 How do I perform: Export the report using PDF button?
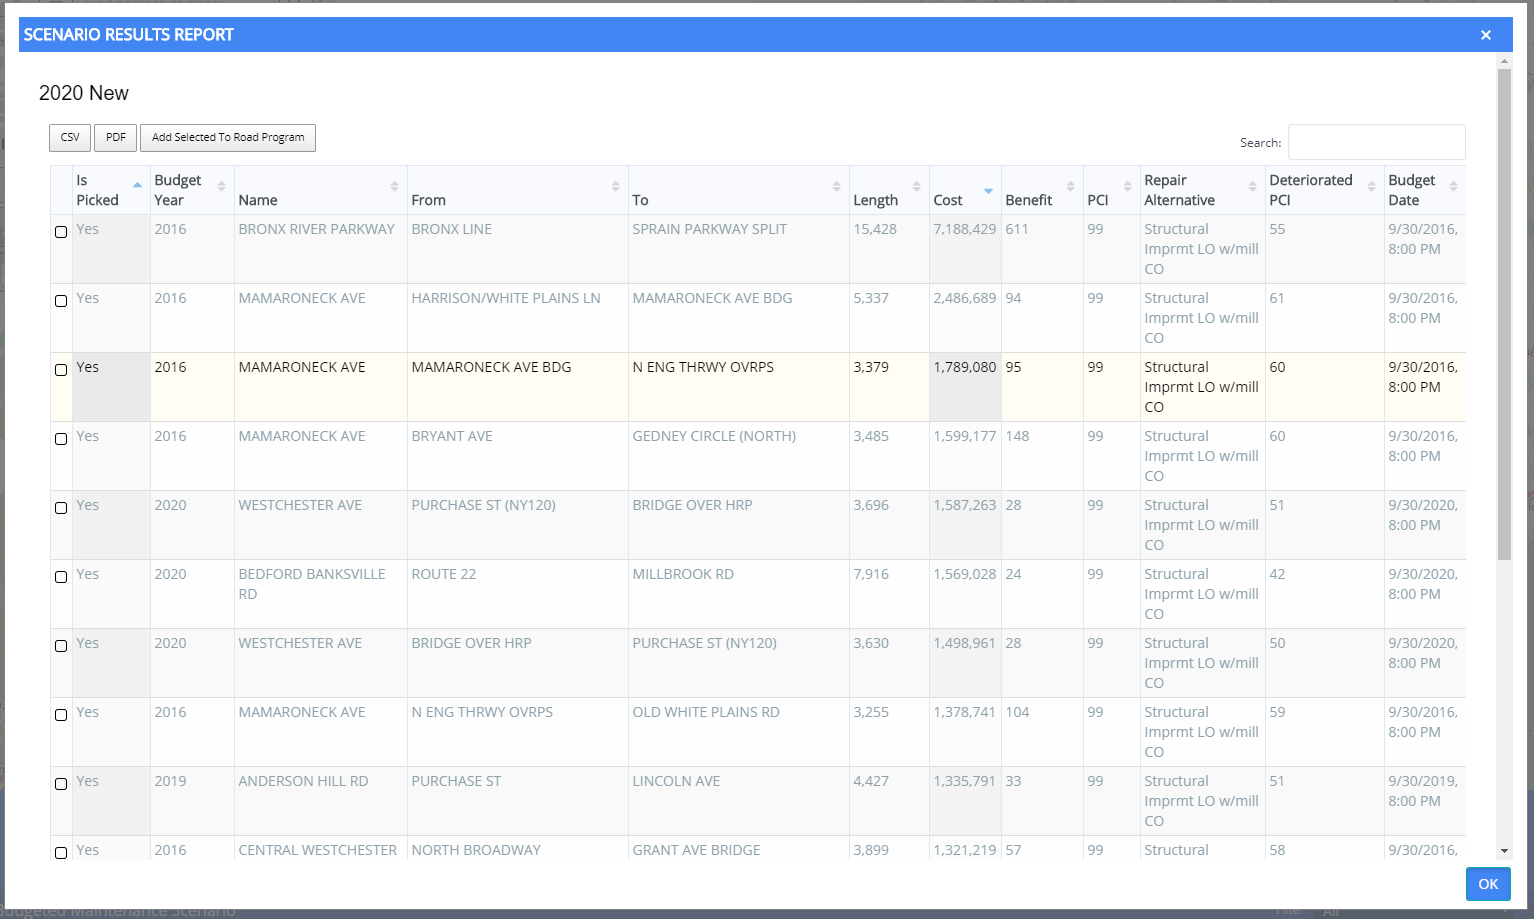(x=116, y=138)
